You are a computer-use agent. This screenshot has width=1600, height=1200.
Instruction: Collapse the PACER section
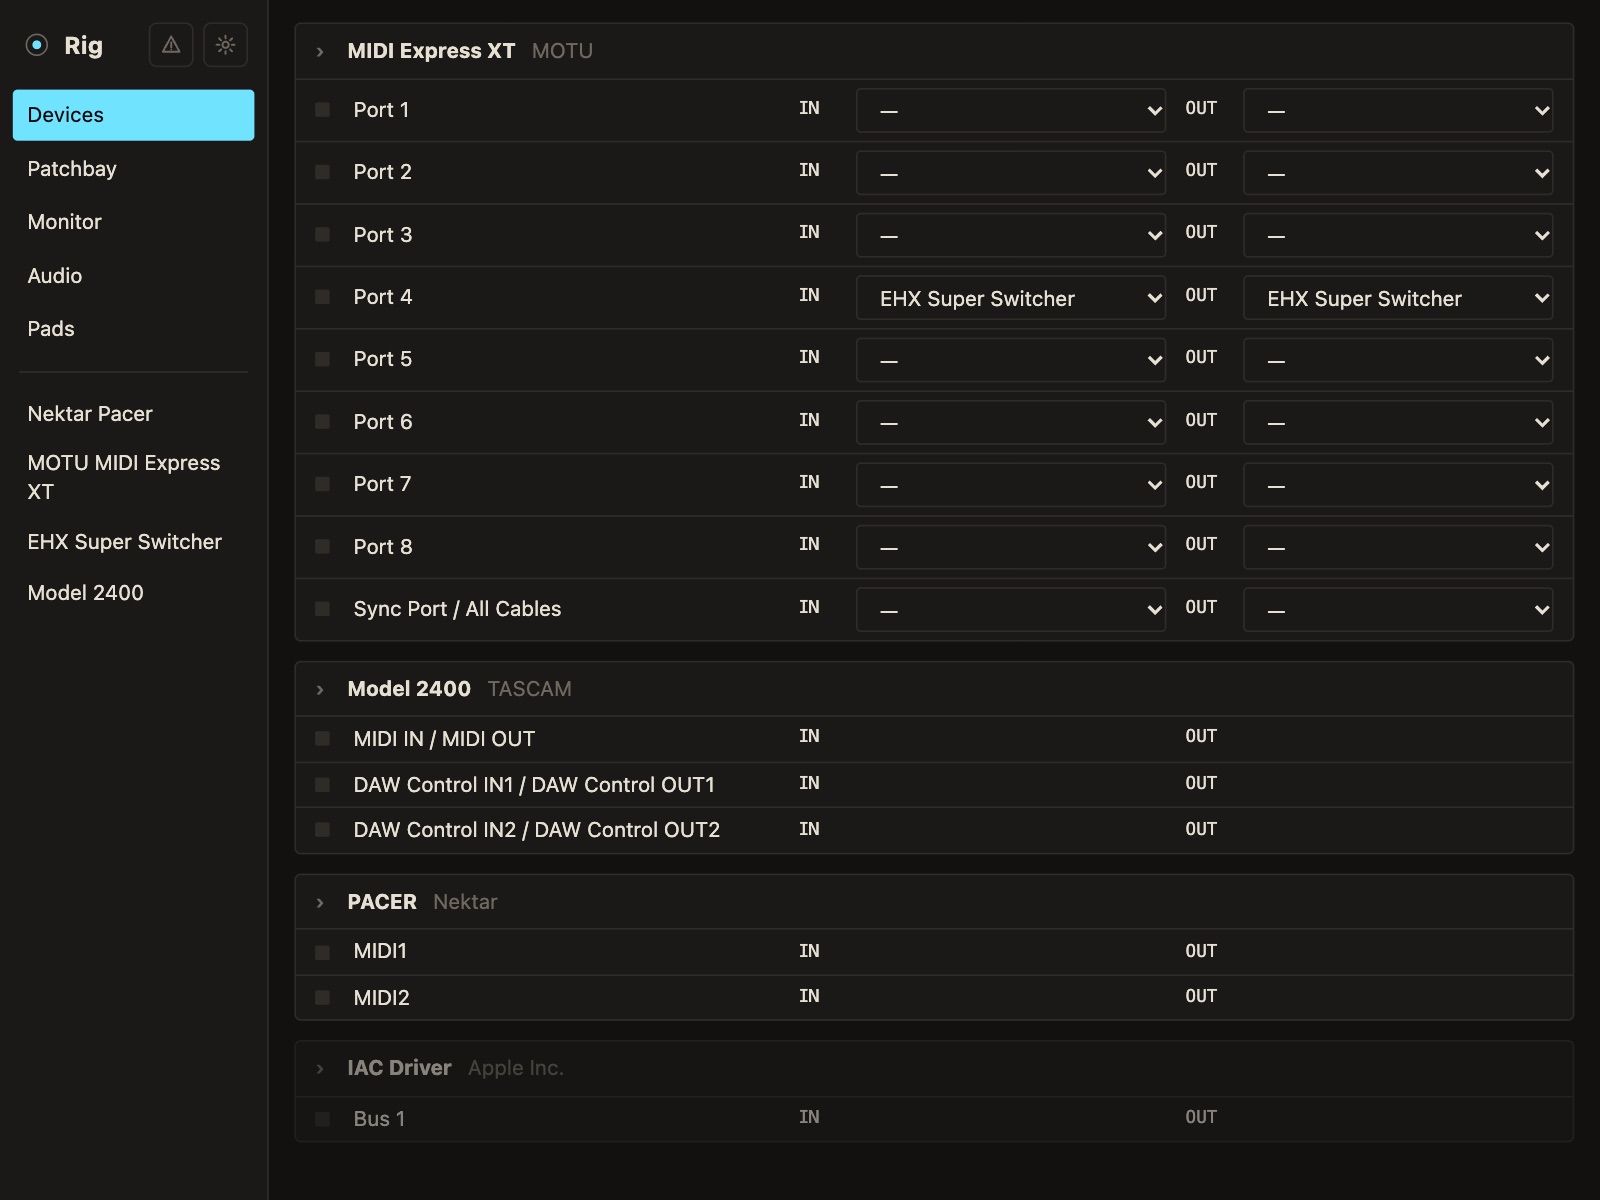pos(320,902)
